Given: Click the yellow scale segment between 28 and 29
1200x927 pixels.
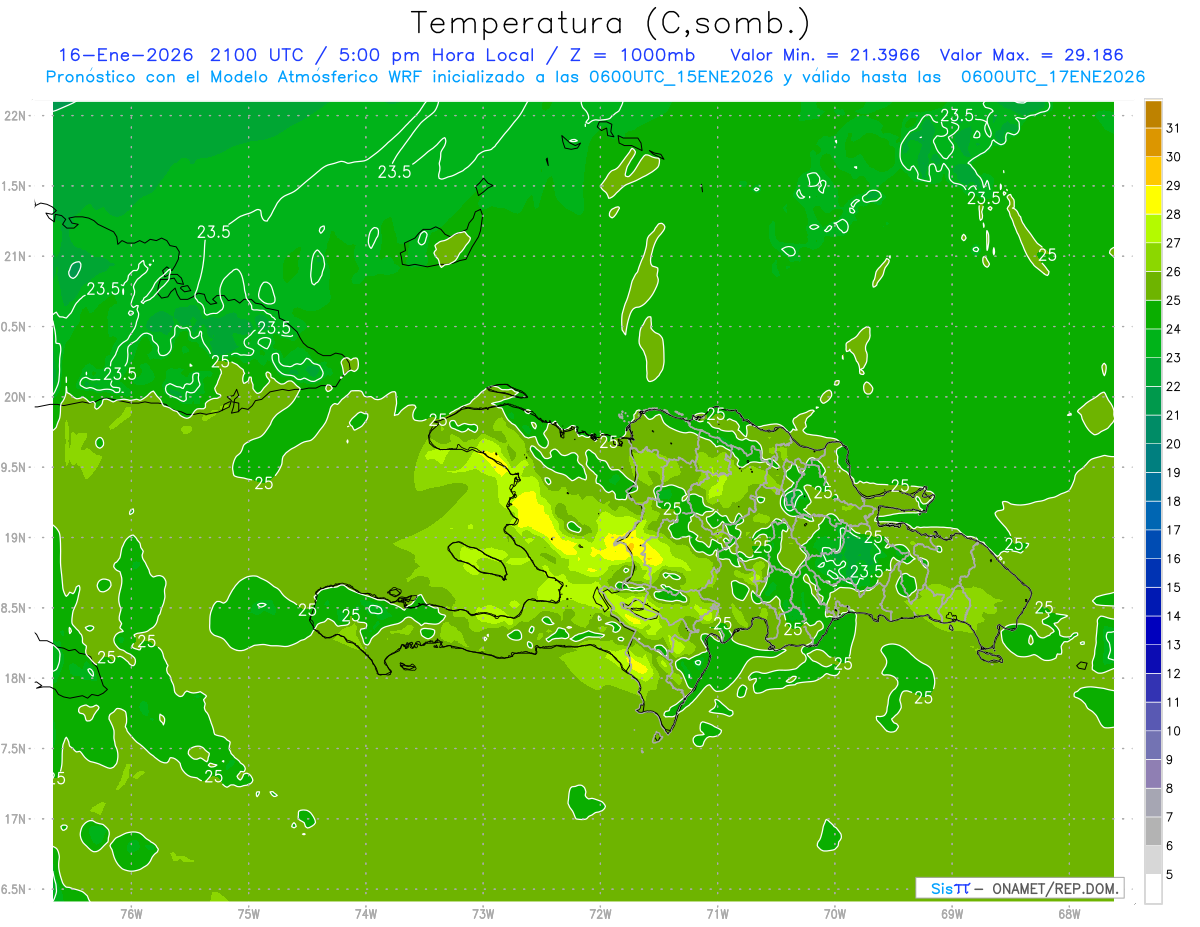Looking at the screenshot, I should click(x=1153, y=200).
